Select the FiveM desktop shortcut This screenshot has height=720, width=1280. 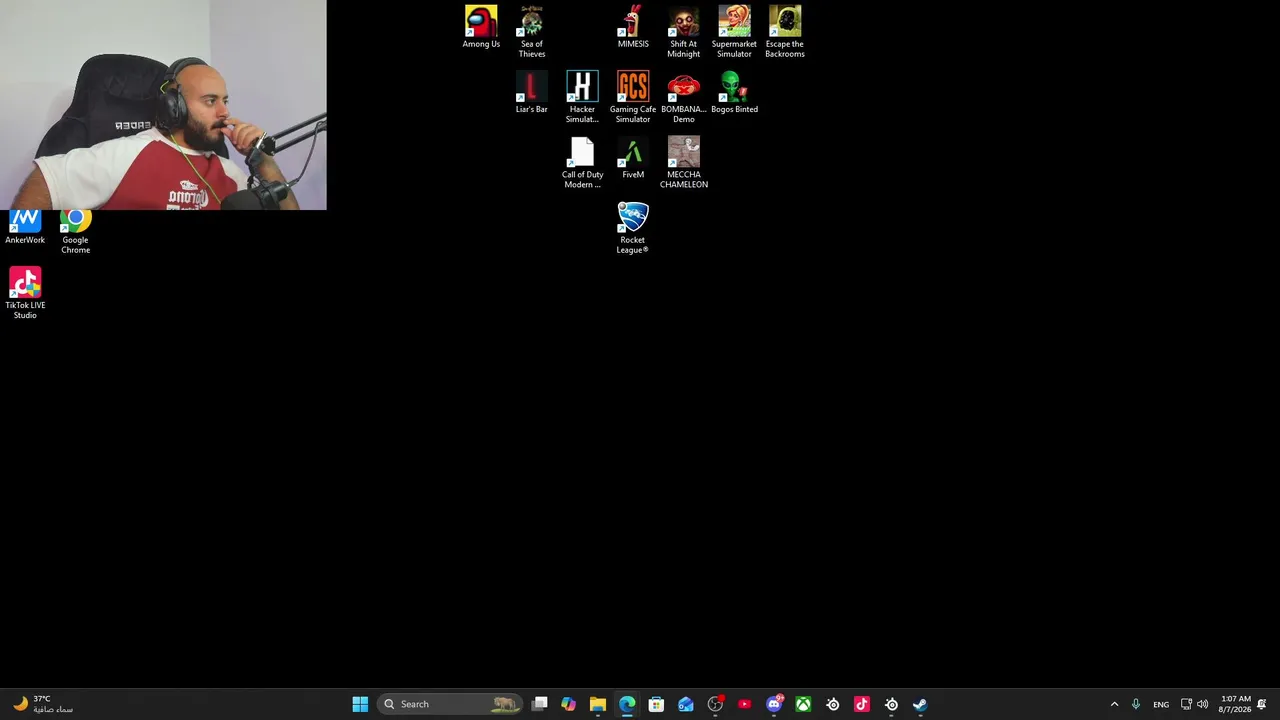pos(633,158)
